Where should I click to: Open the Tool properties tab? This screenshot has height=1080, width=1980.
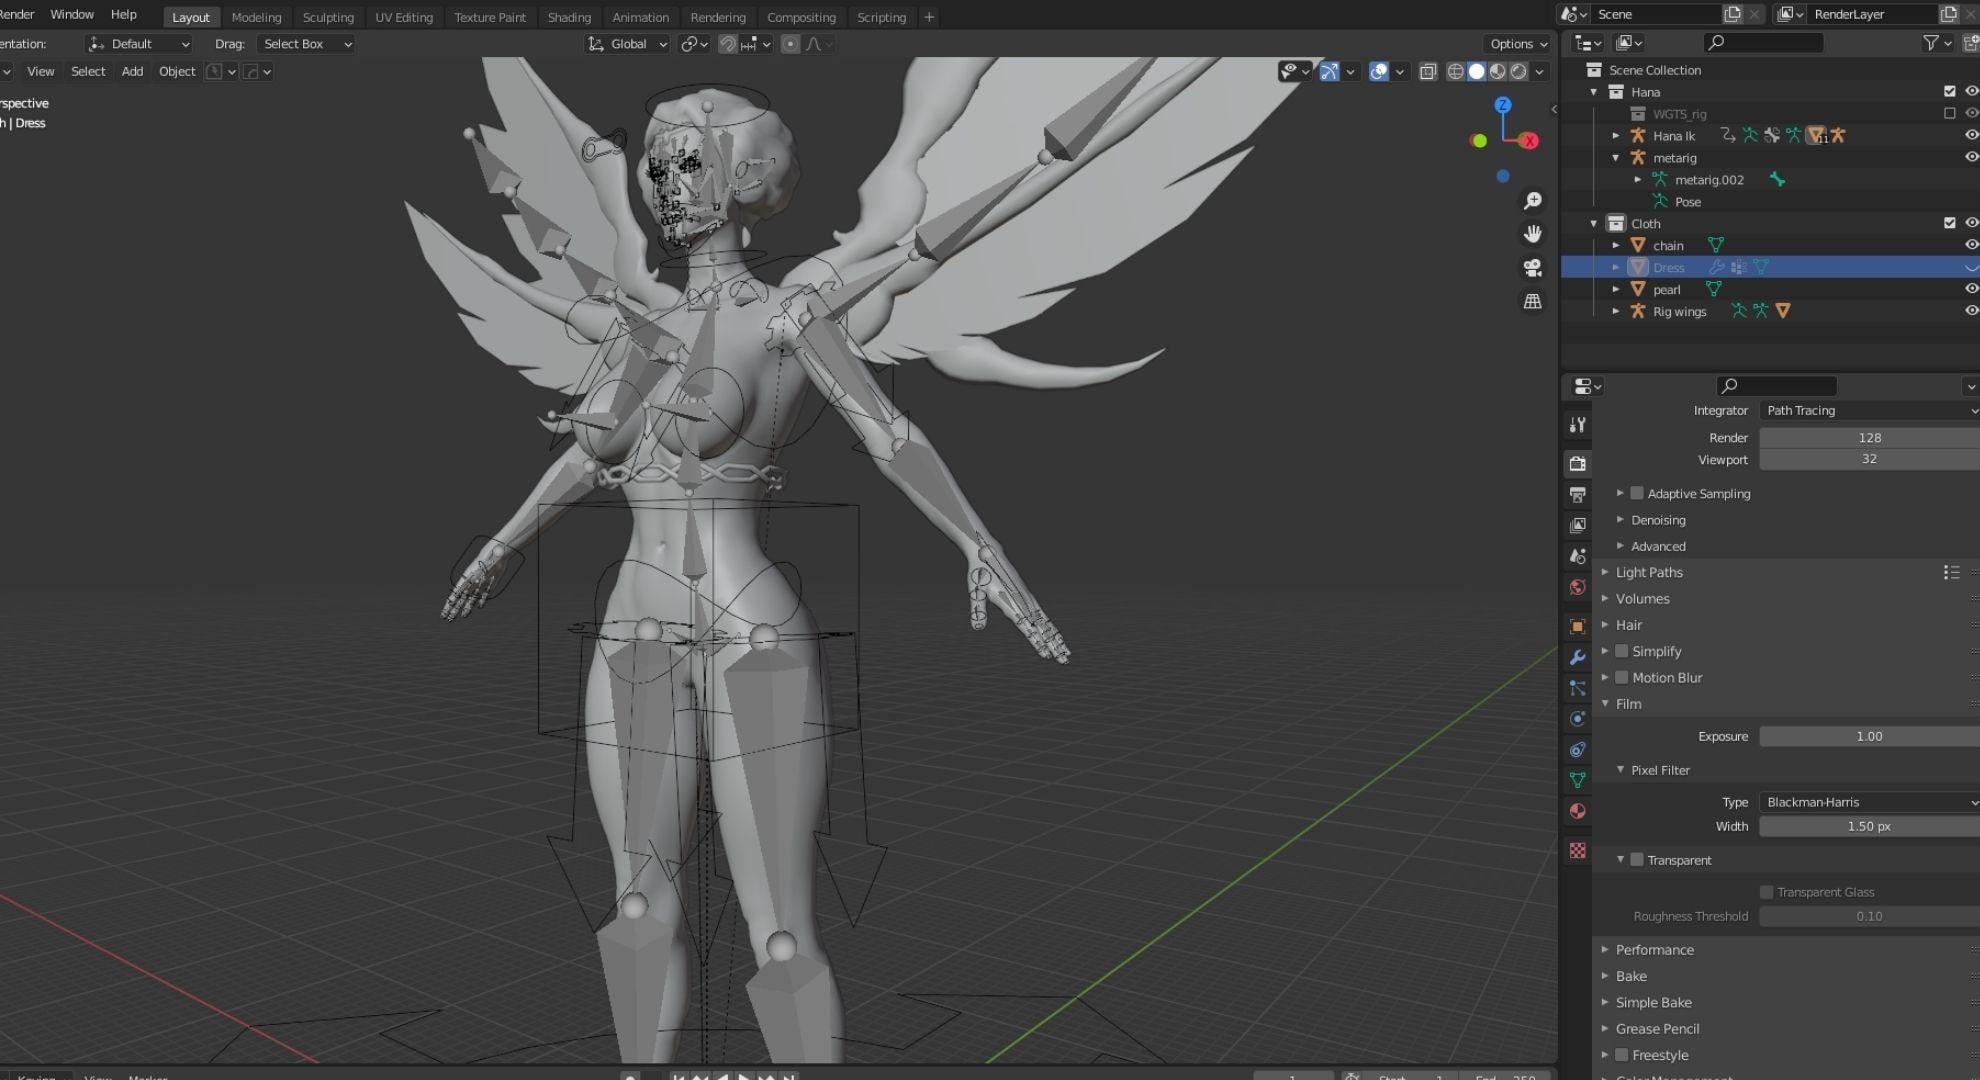pyautogui.click(x=1577, y=425)
